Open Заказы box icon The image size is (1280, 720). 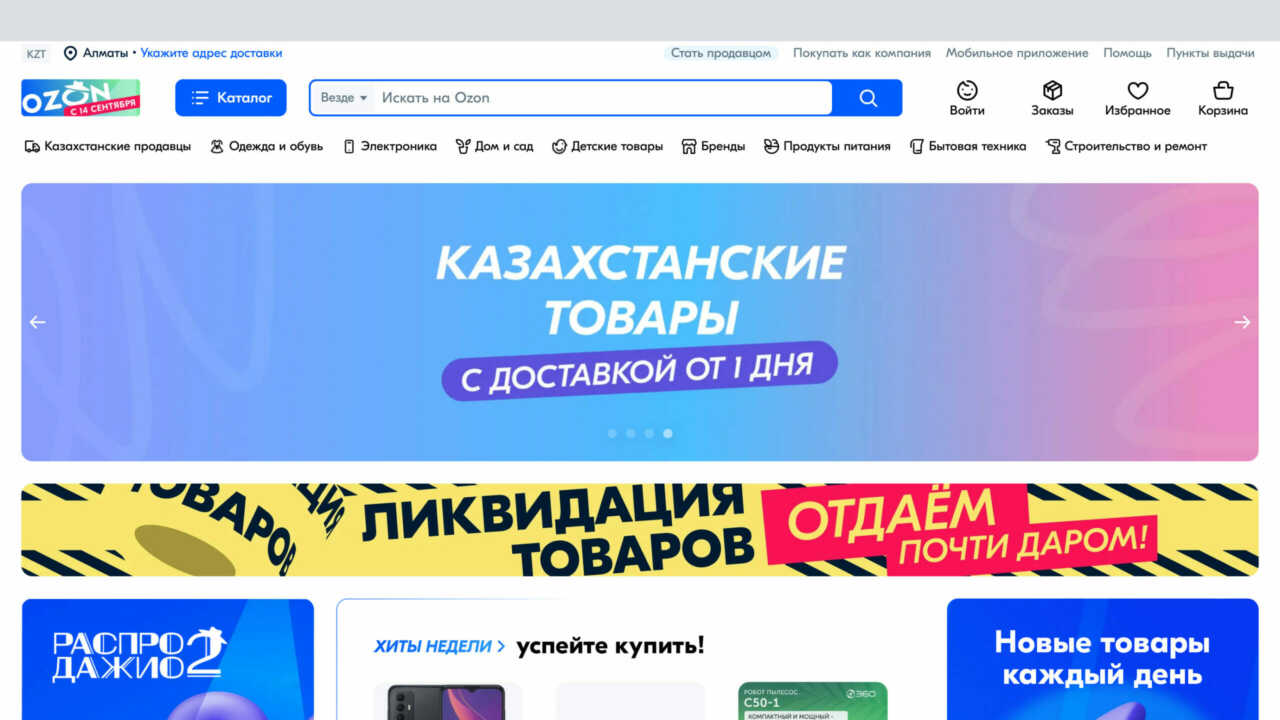pyautogui.click(x=1052, y=90)
